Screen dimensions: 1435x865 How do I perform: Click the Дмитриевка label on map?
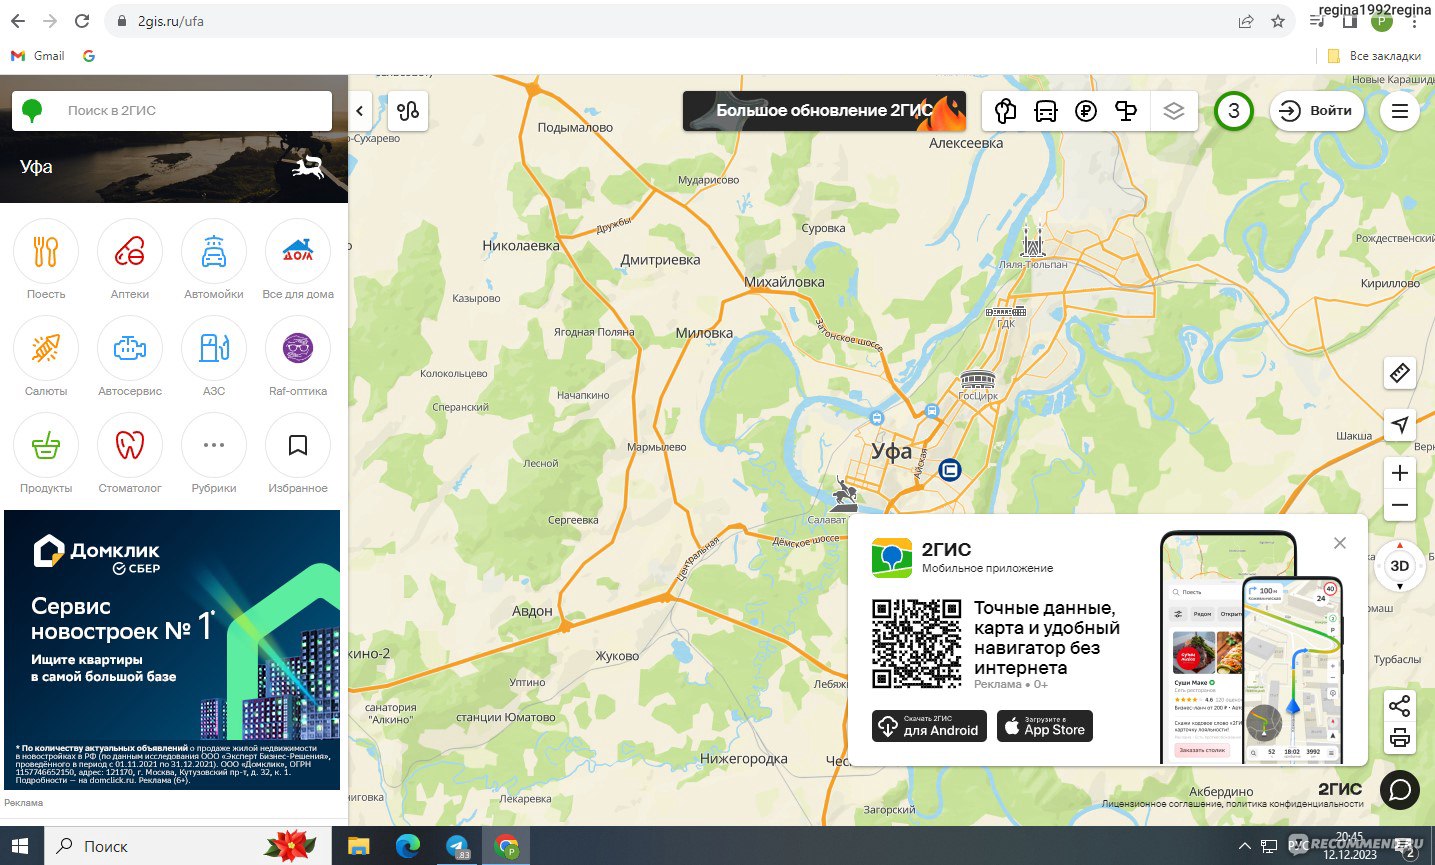[x=660, y=260]
